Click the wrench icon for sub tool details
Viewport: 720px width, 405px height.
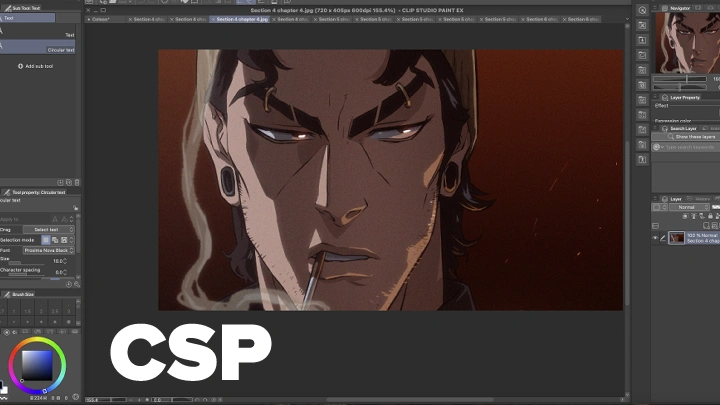click(x=77, y=284)
